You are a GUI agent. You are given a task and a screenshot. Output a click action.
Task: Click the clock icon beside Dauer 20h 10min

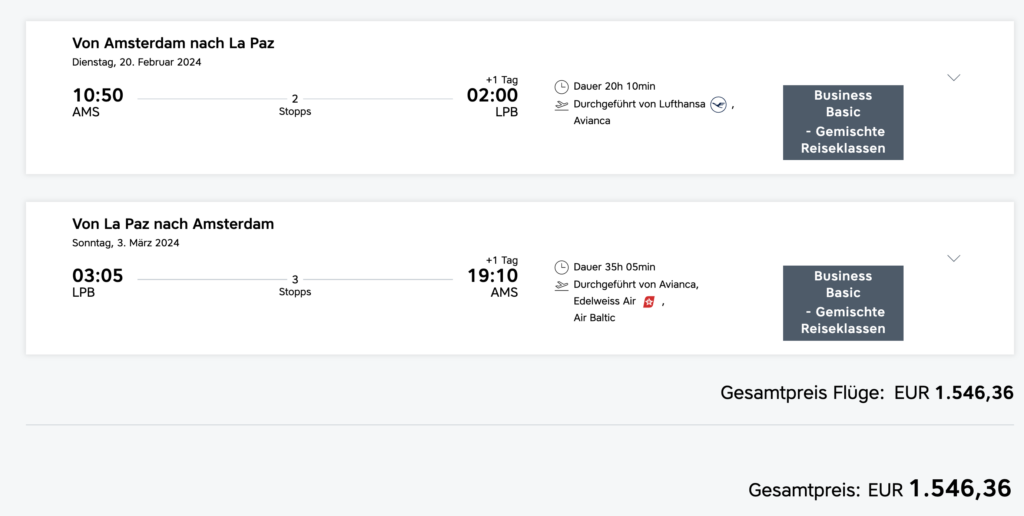561,86
